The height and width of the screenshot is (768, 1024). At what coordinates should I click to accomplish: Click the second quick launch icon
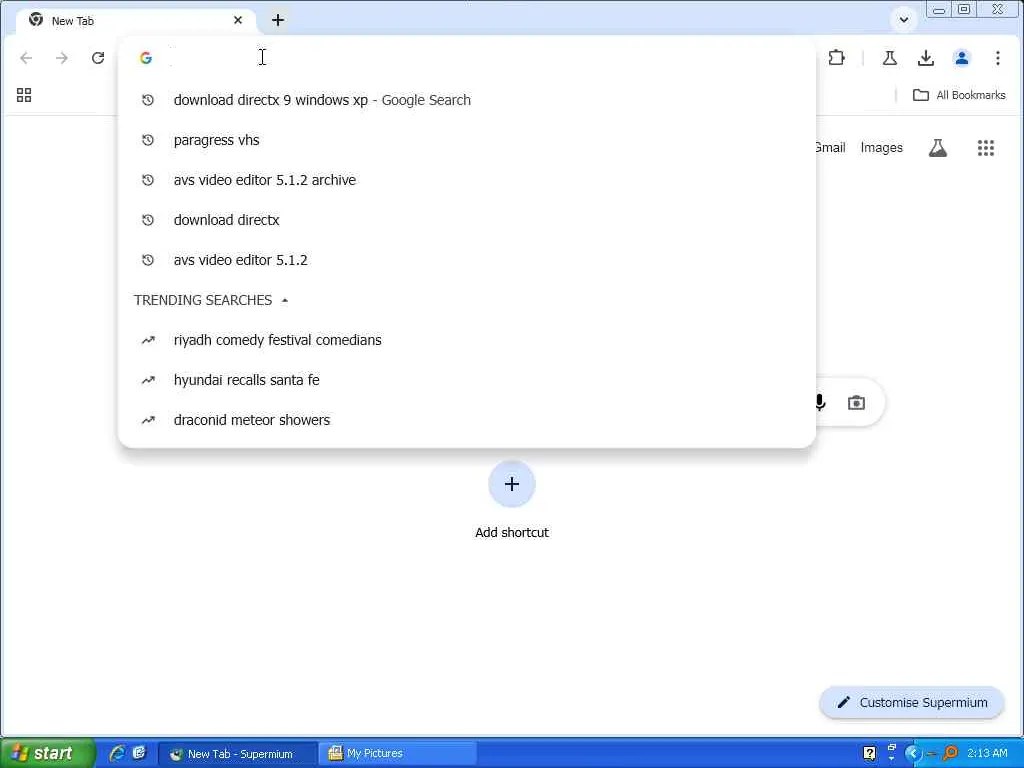click(x=139, y=753)
